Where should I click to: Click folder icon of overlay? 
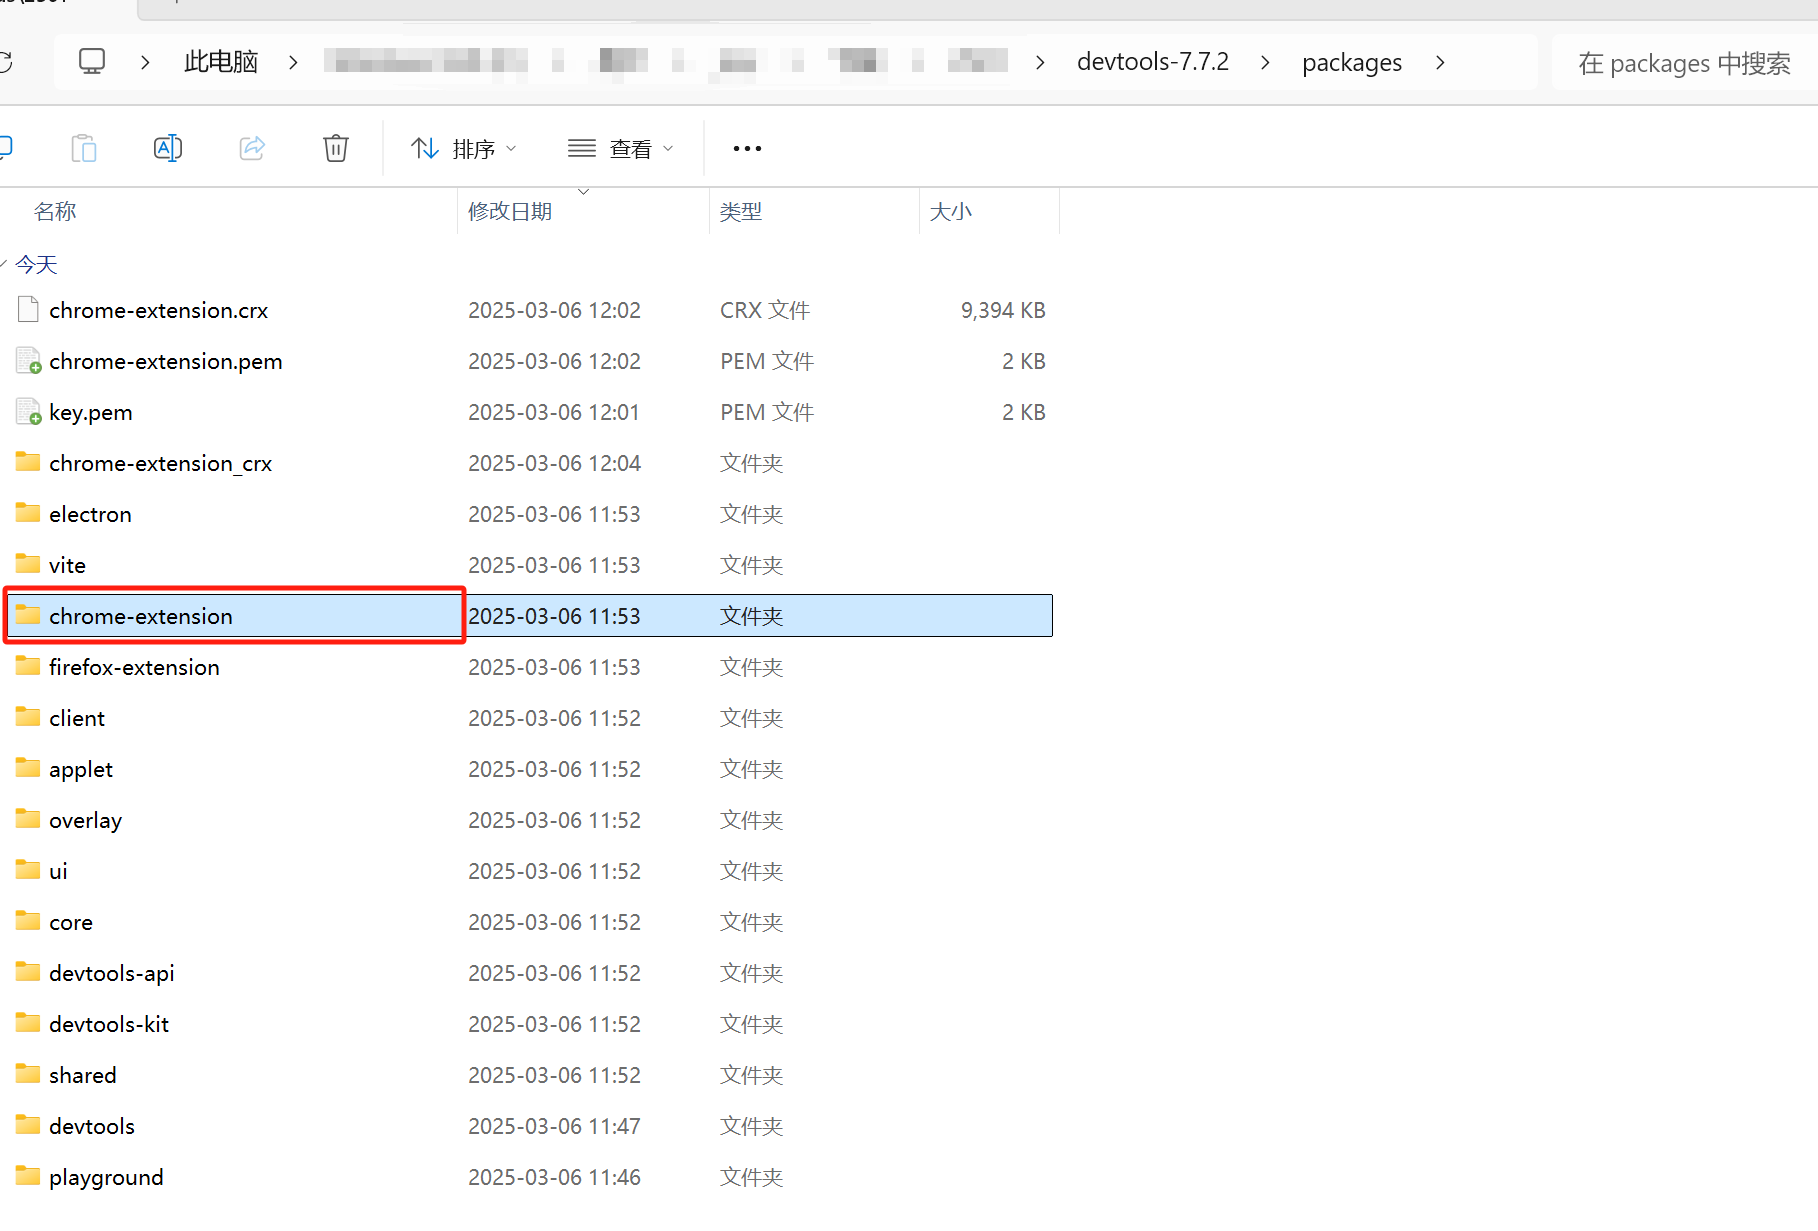[x=28, y=818]
